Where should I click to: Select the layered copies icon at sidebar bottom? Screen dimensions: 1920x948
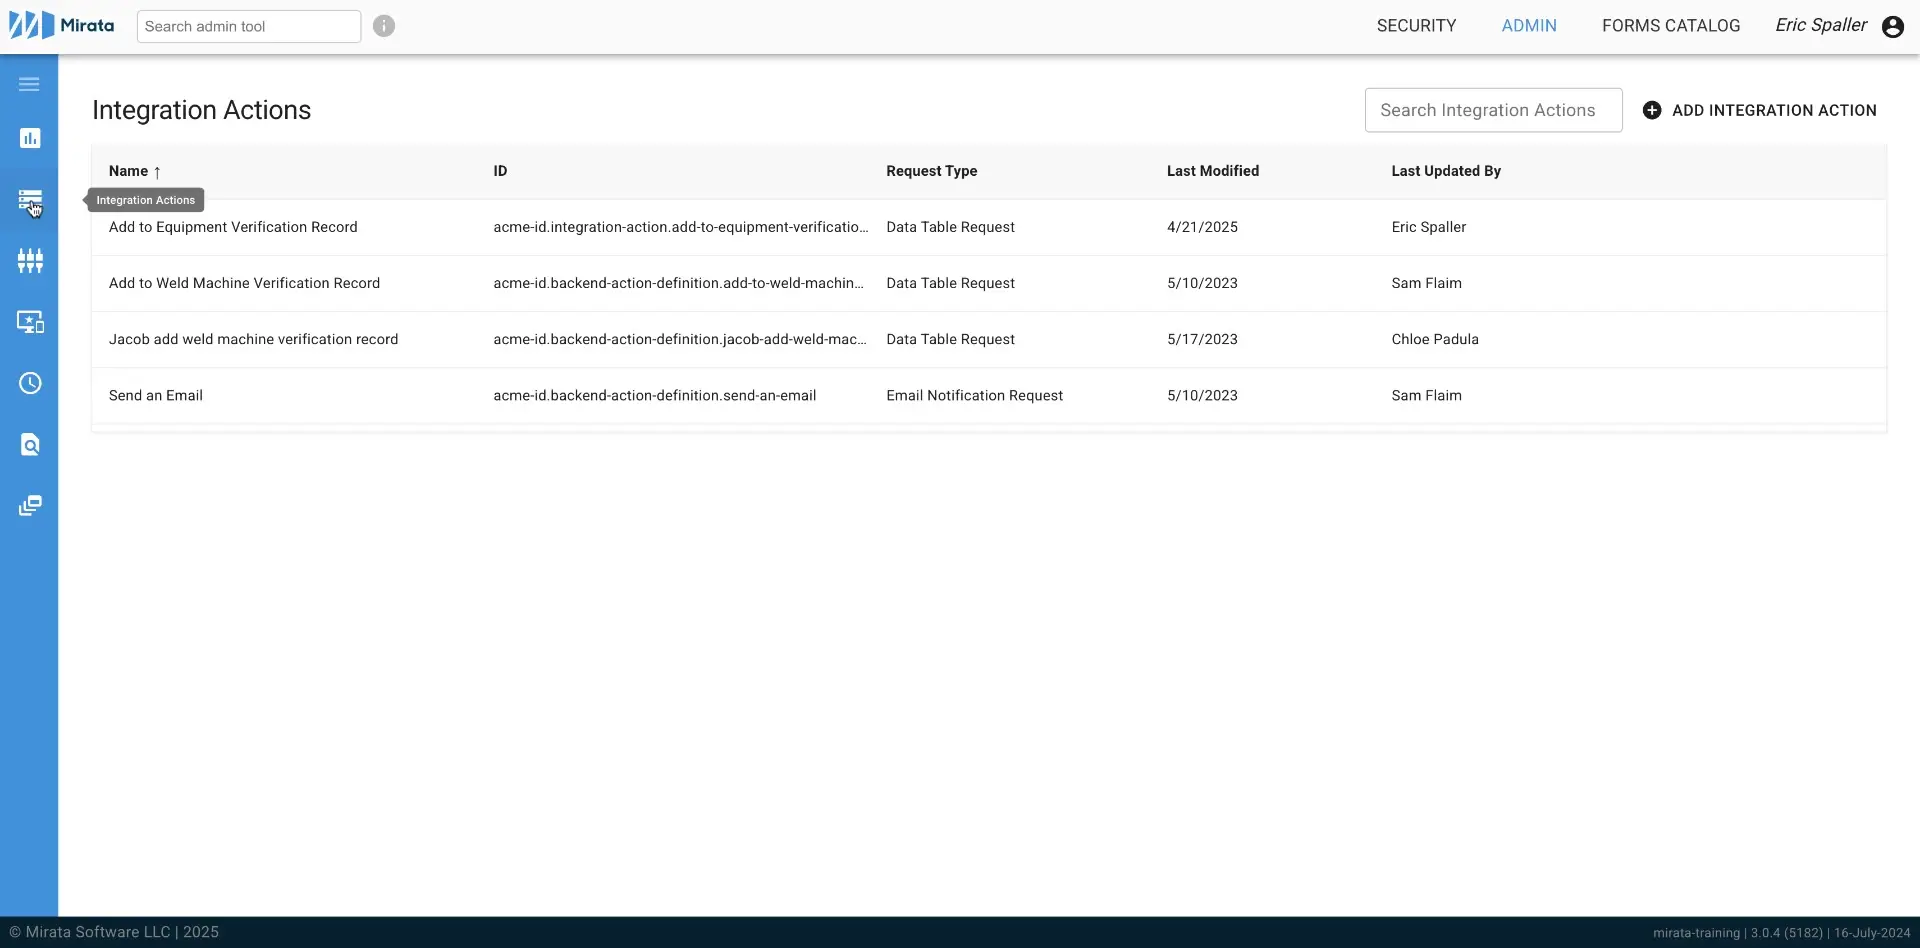tap(29, 506)
